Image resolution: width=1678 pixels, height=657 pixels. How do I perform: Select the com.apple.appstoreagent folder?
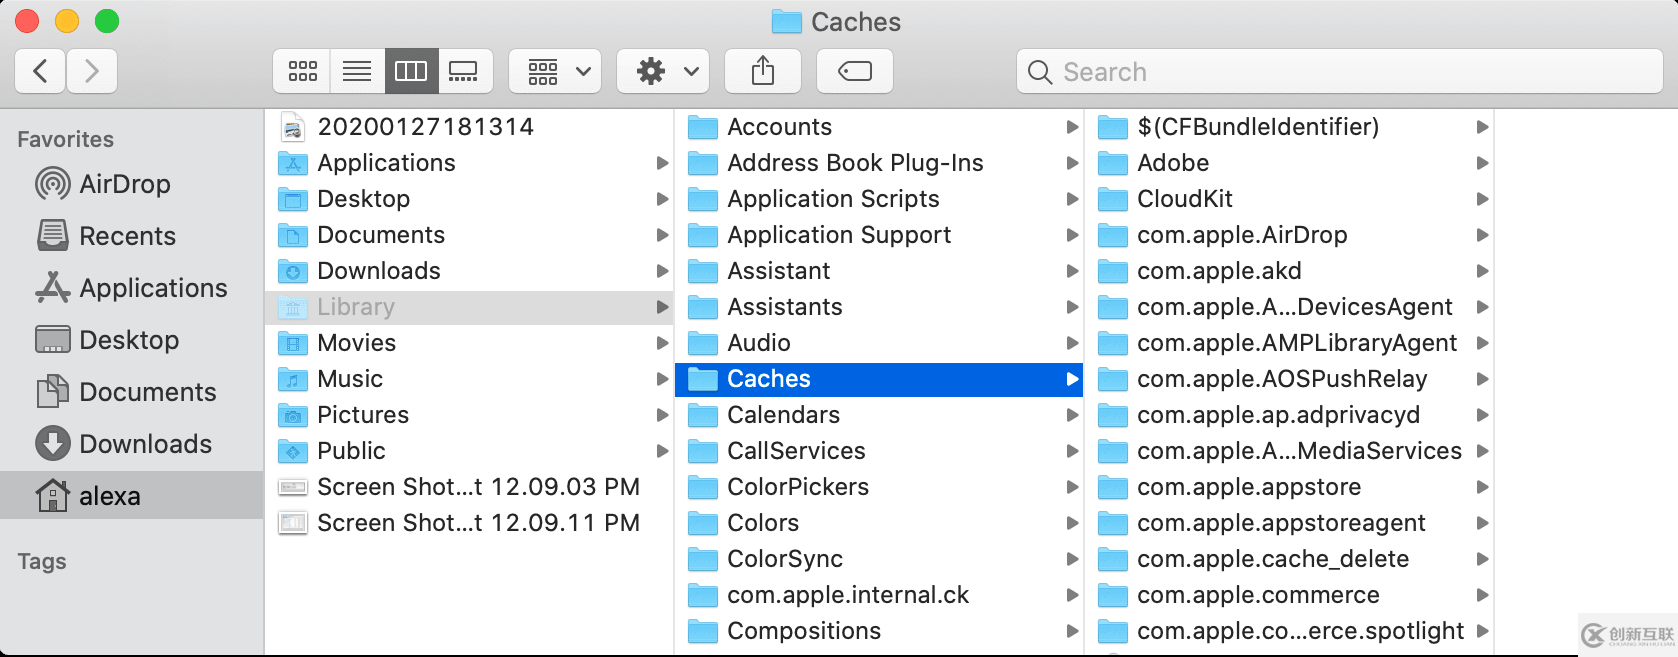point(1290,523)
